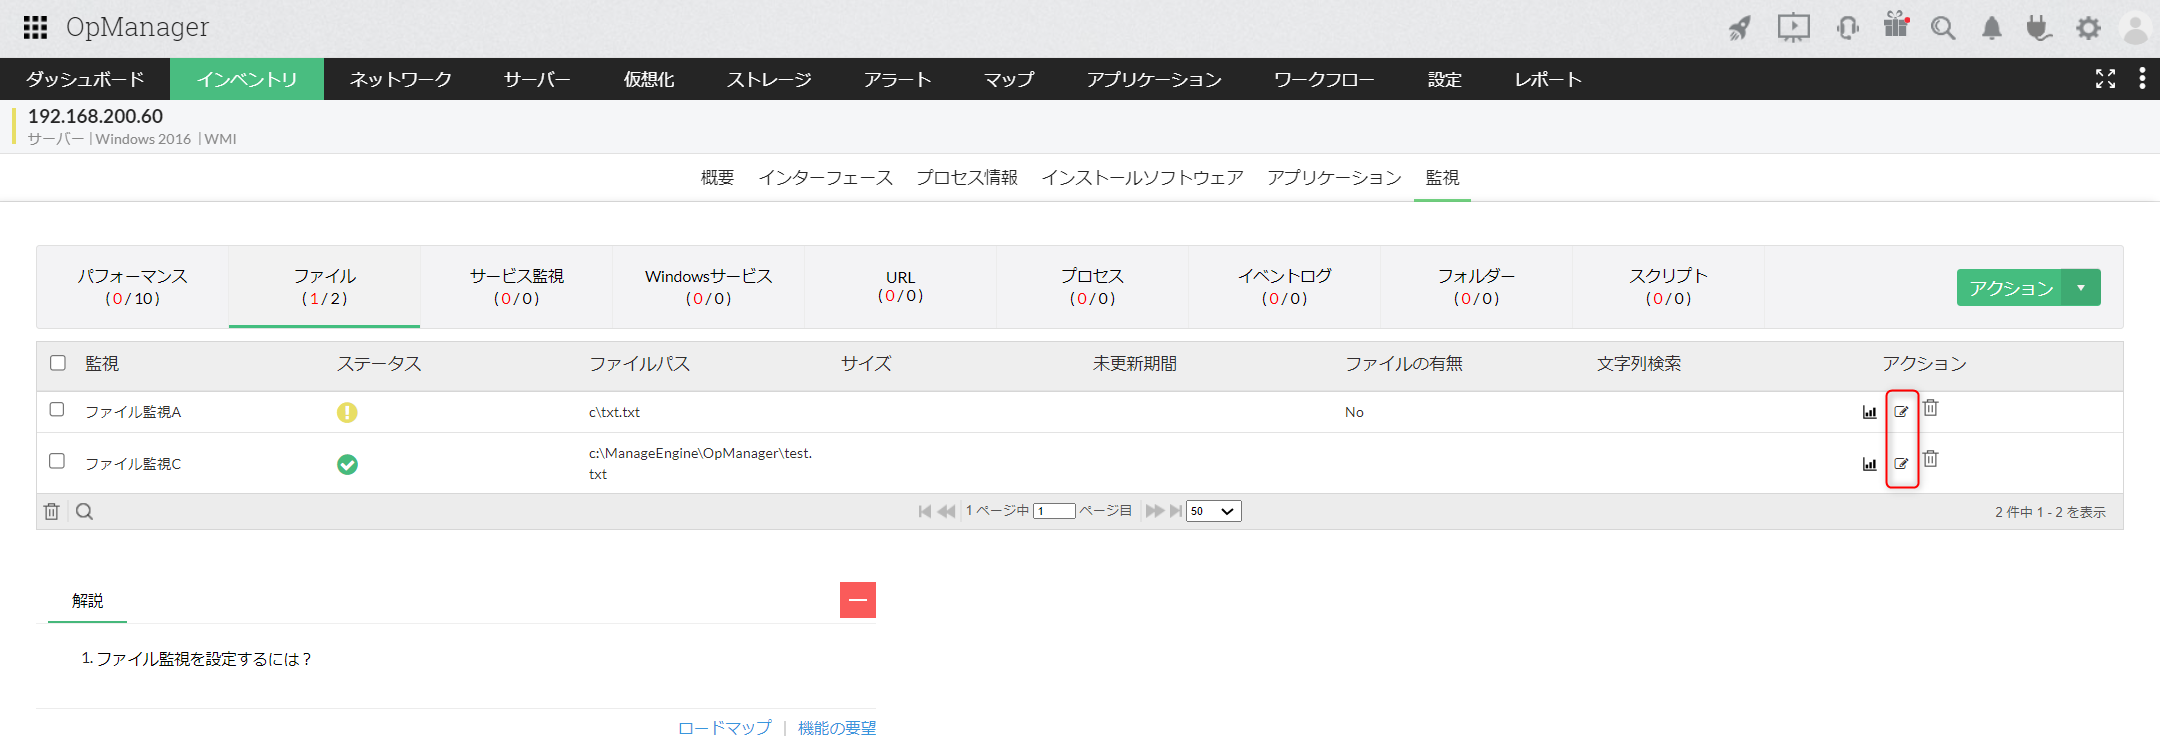This screenshot has width=2160, height=753.
Task: Sort by the ファイルパス column header
Action: click(x=639, y=364)
